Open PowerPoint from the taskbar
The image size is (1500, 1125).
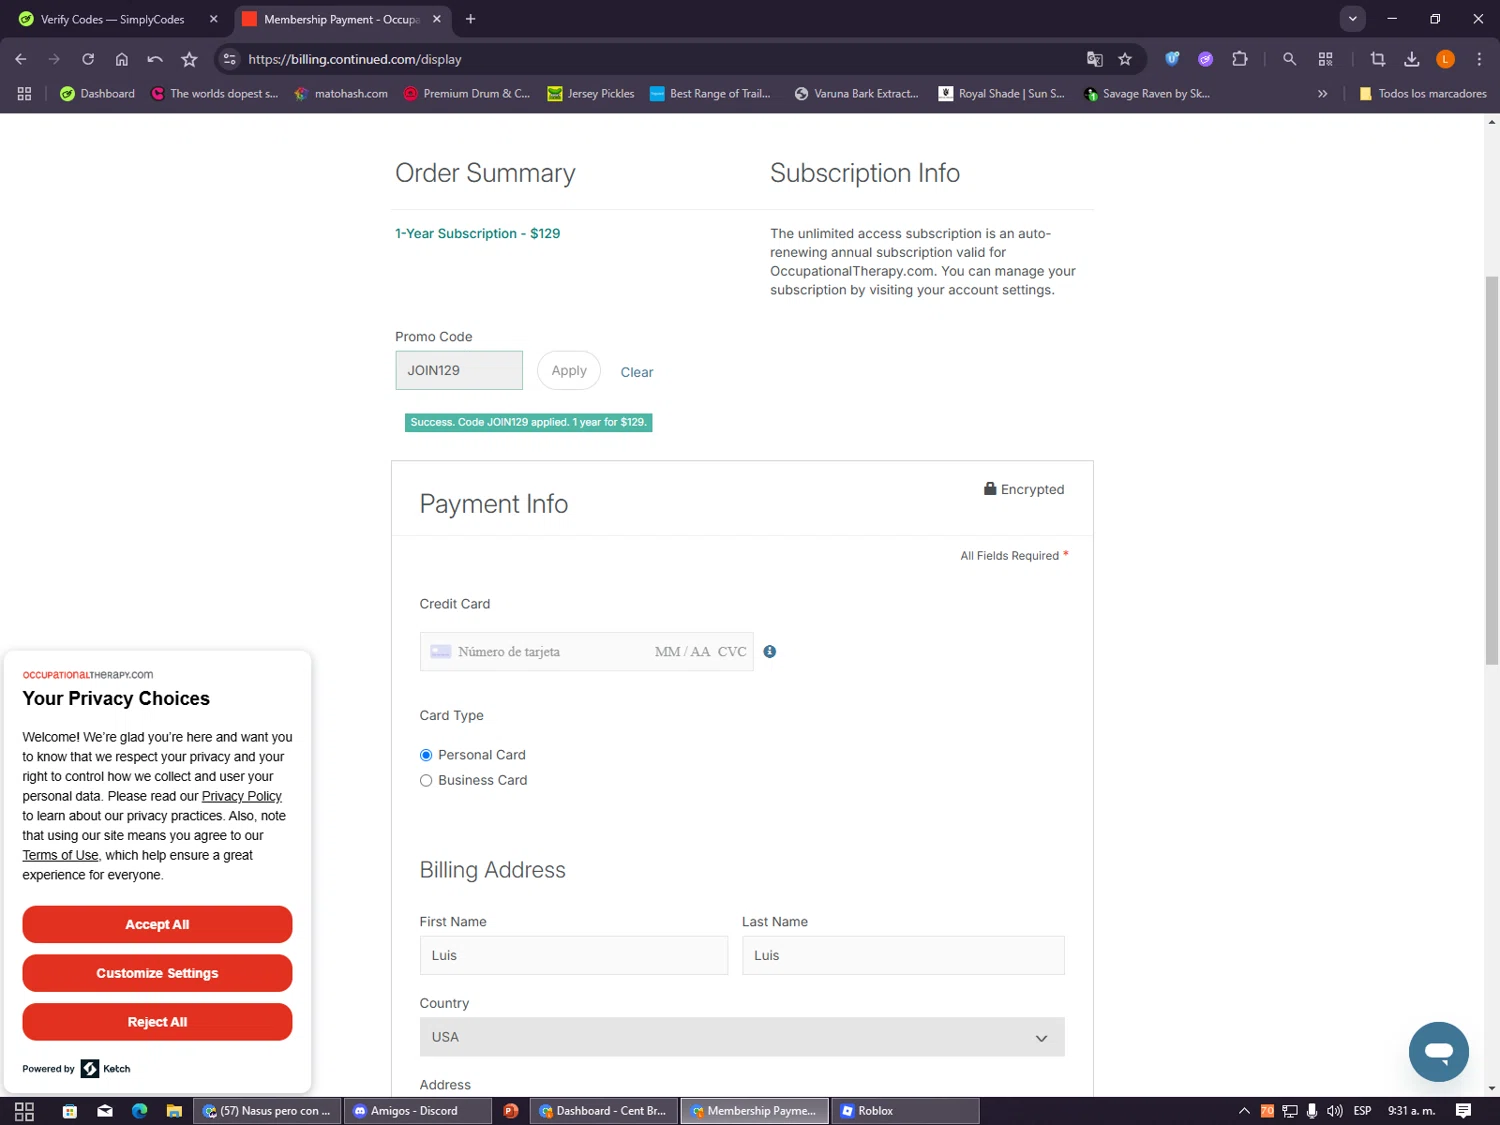(510, 1111)
